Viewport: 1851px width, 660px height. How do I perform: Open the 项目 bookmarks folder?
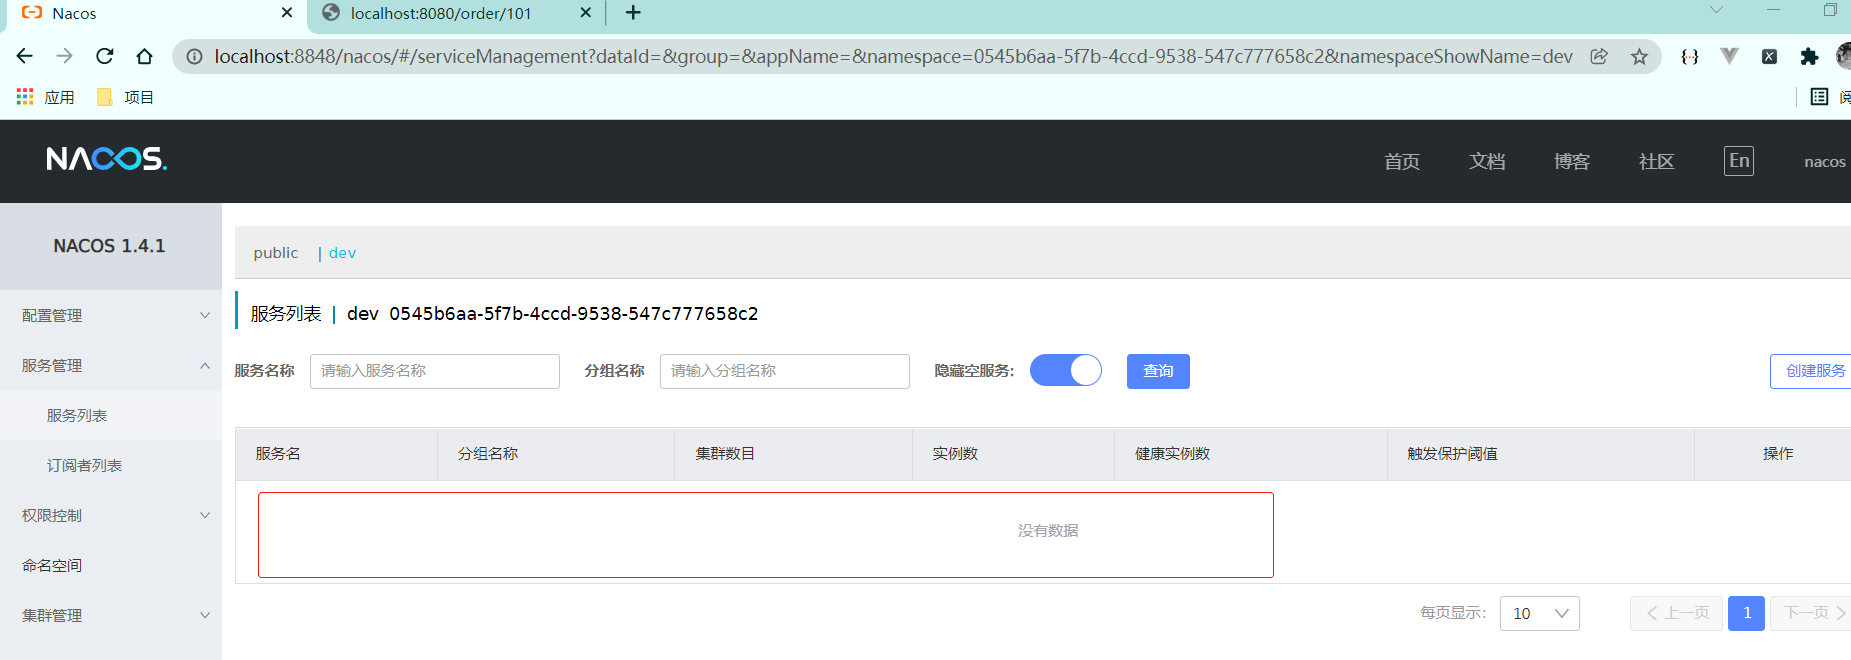pos(125,97)
